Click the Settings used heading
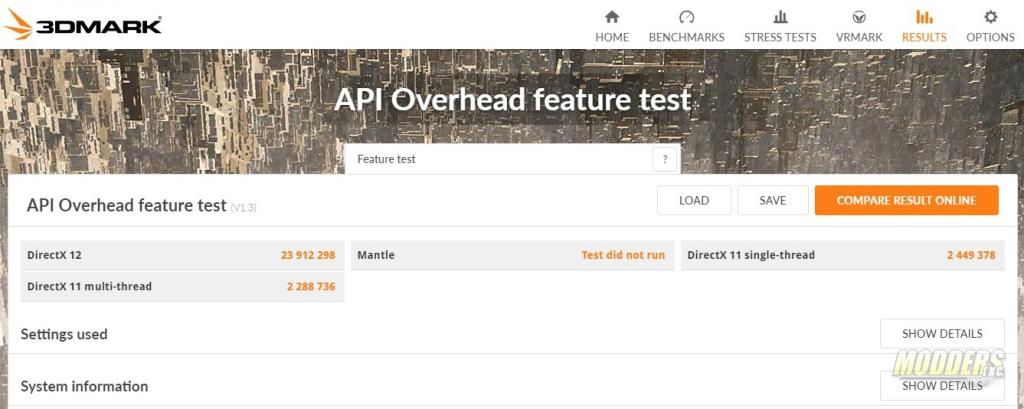This screenshot has width=1024, height=409. (x=64, y=334)
